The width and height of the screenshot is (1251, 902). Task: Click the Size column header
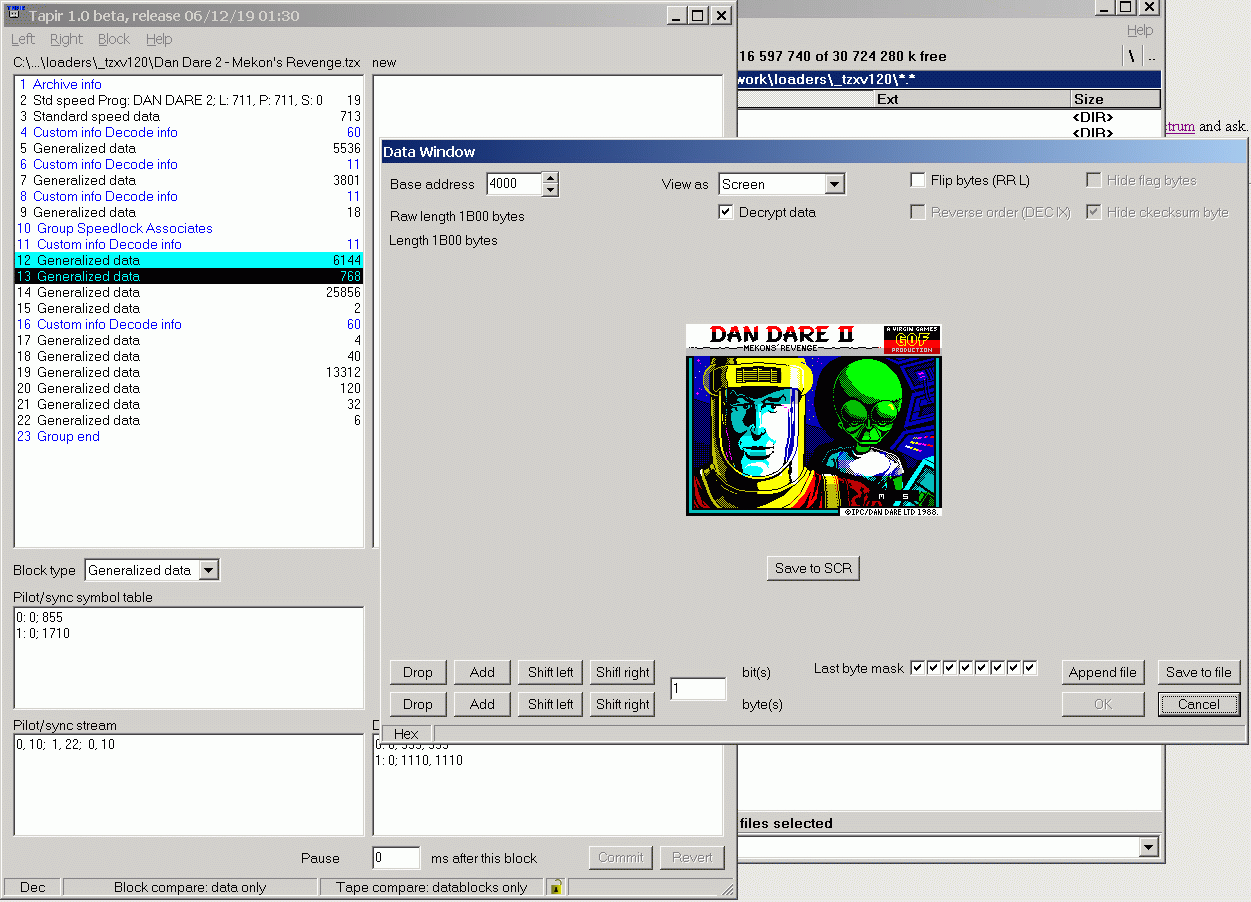(1115, 99)
